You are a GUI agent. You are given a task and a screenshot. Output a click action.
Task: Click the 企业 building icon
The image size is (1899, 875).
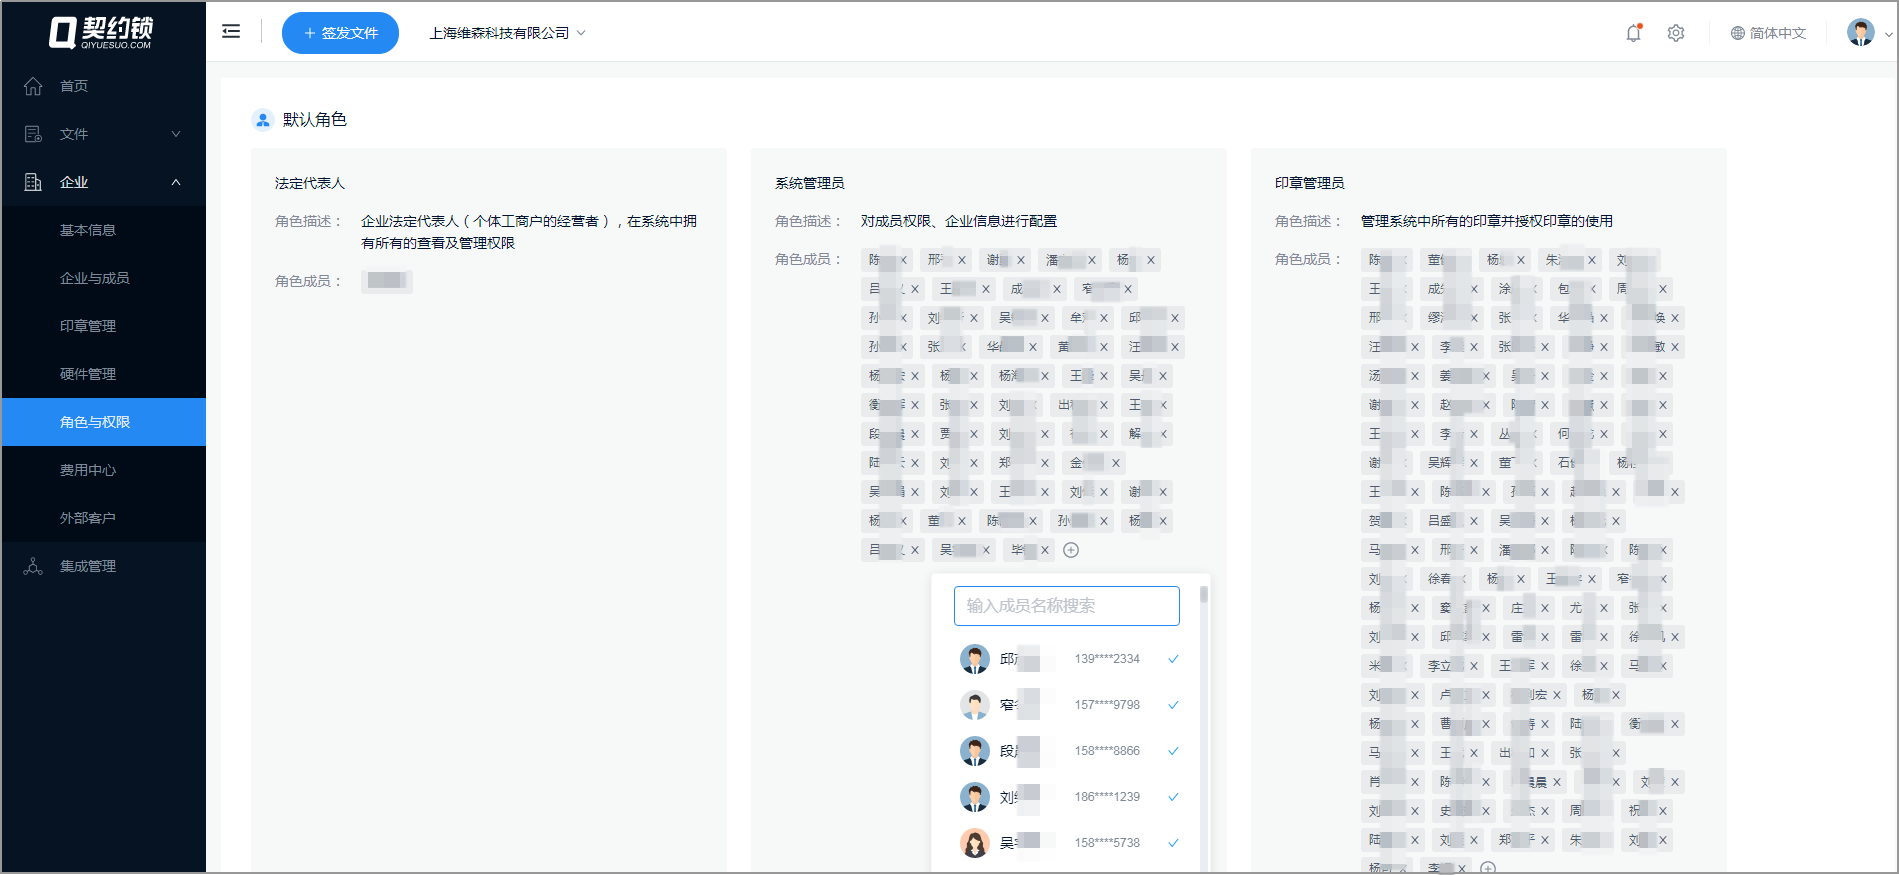coord(33,182)
